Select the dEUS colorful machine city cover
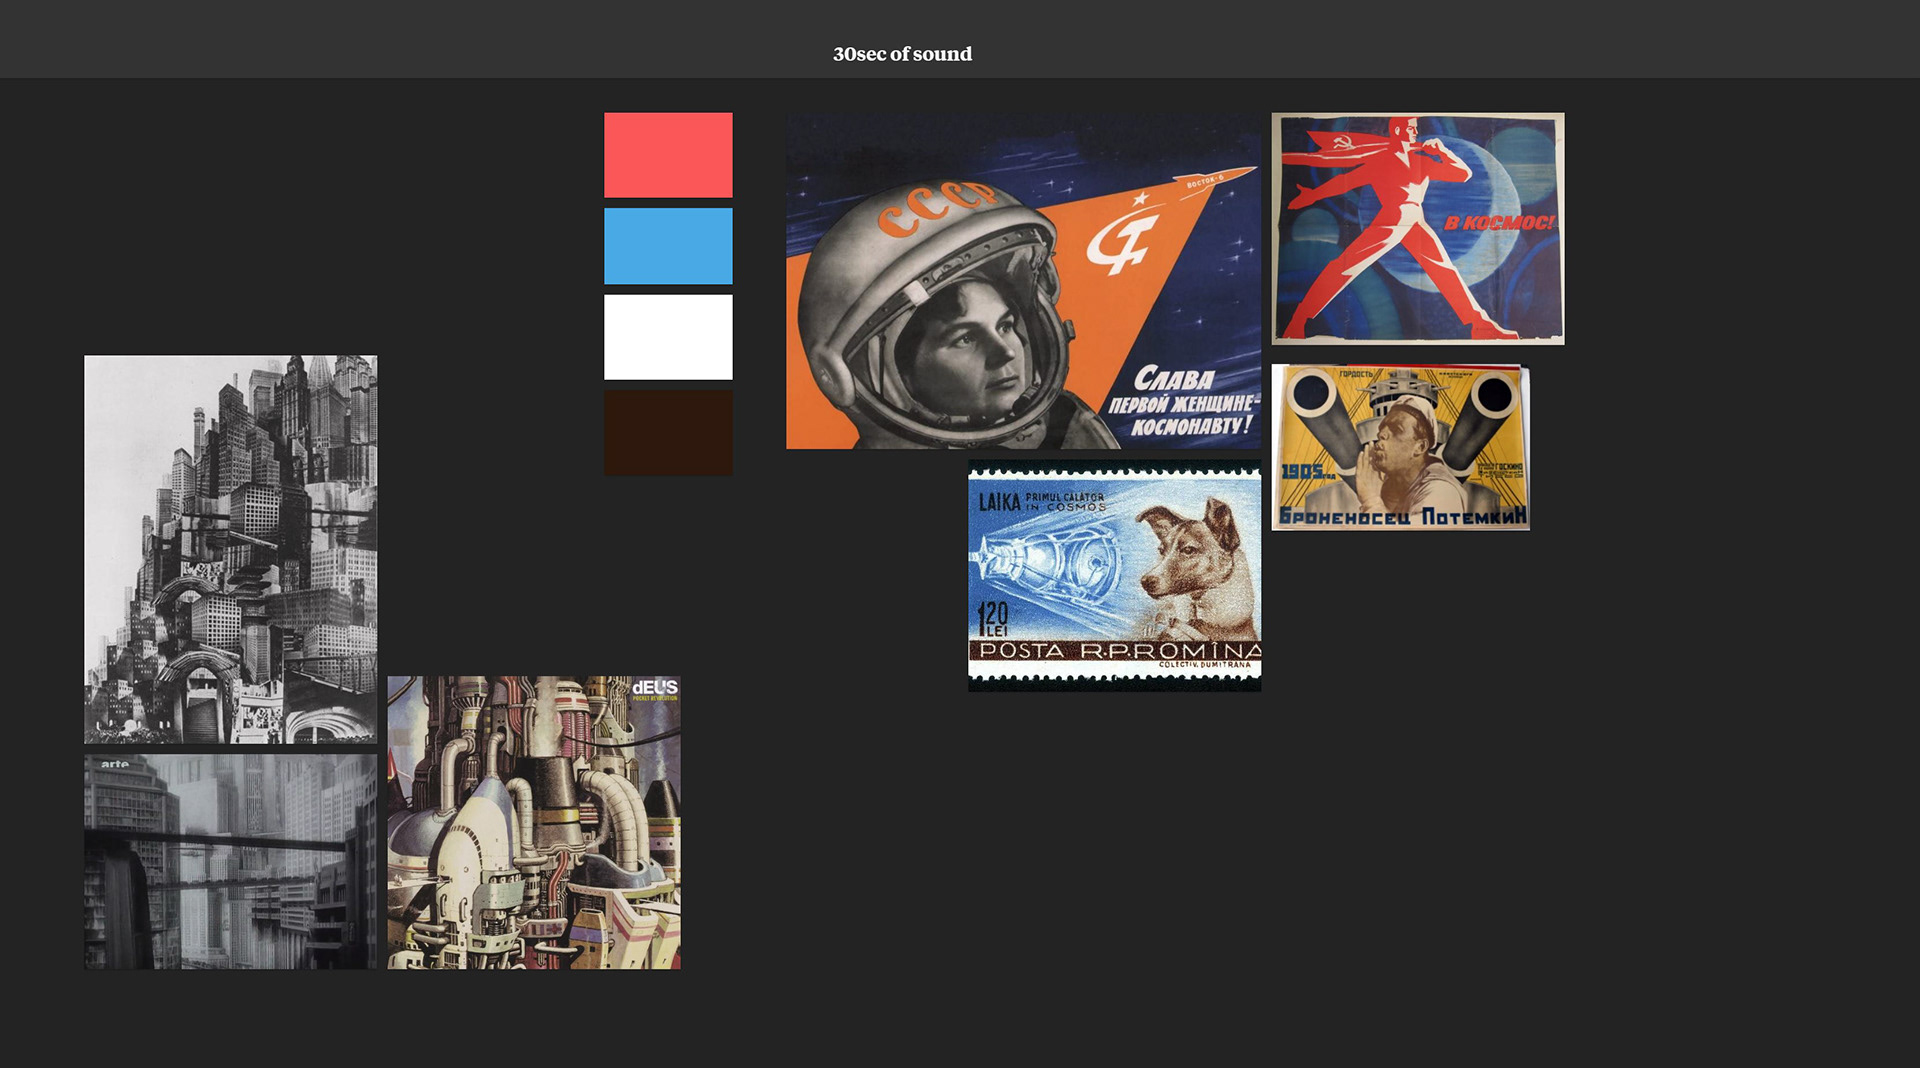 coord(534,823)
